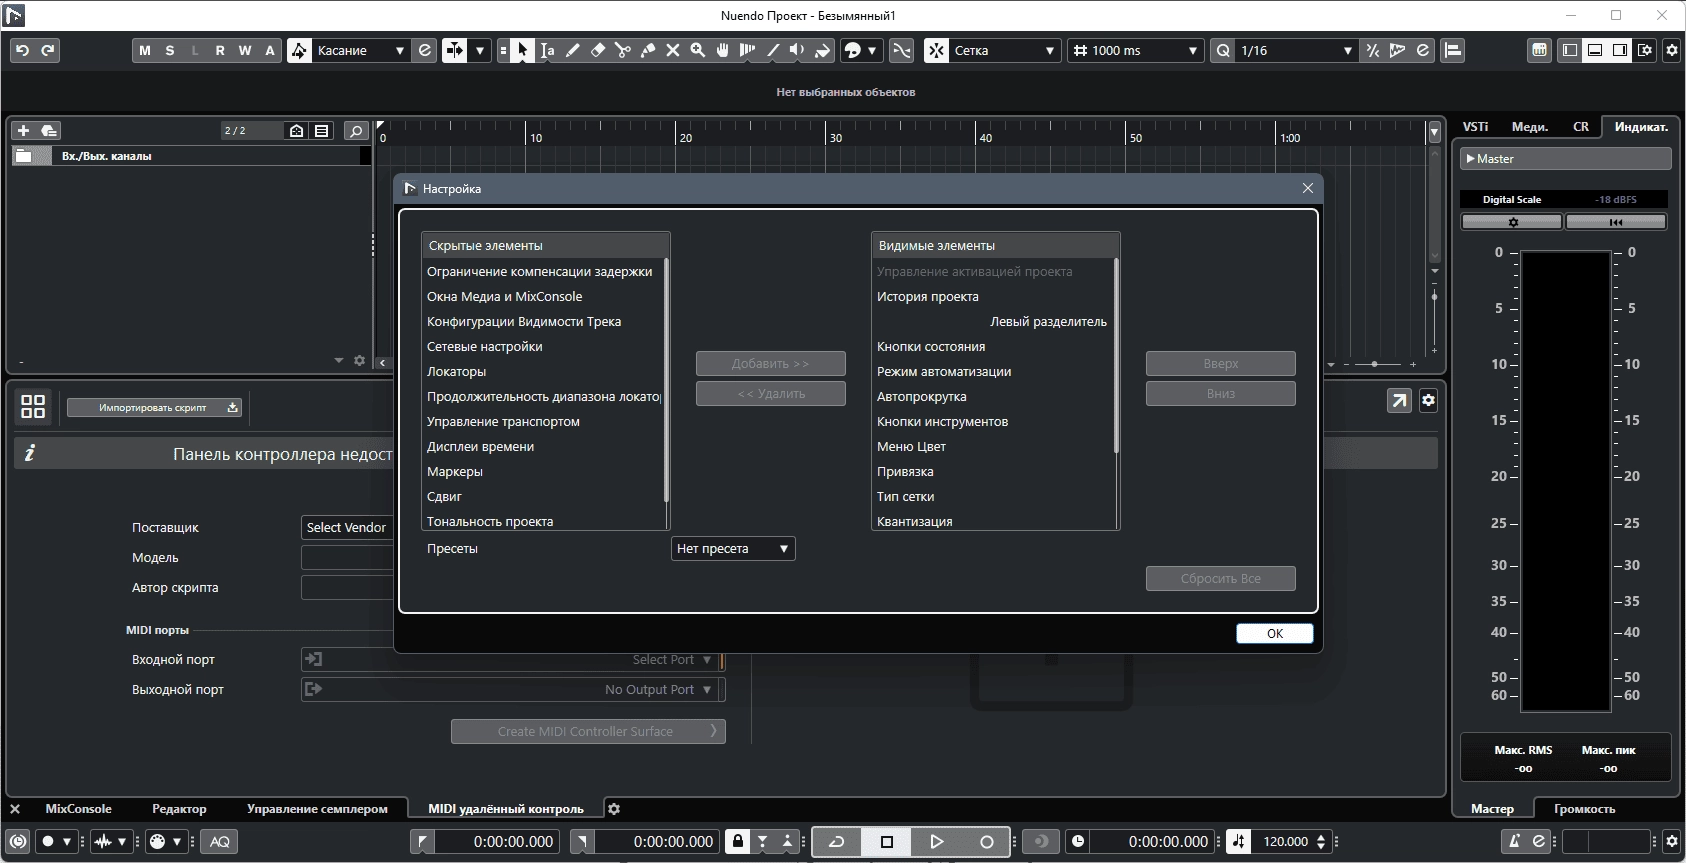Image resolution: width=1686 pixels, height=863 pixels.
Task: Open the Сетка snap type dropdown
Action: (1004, 50)
